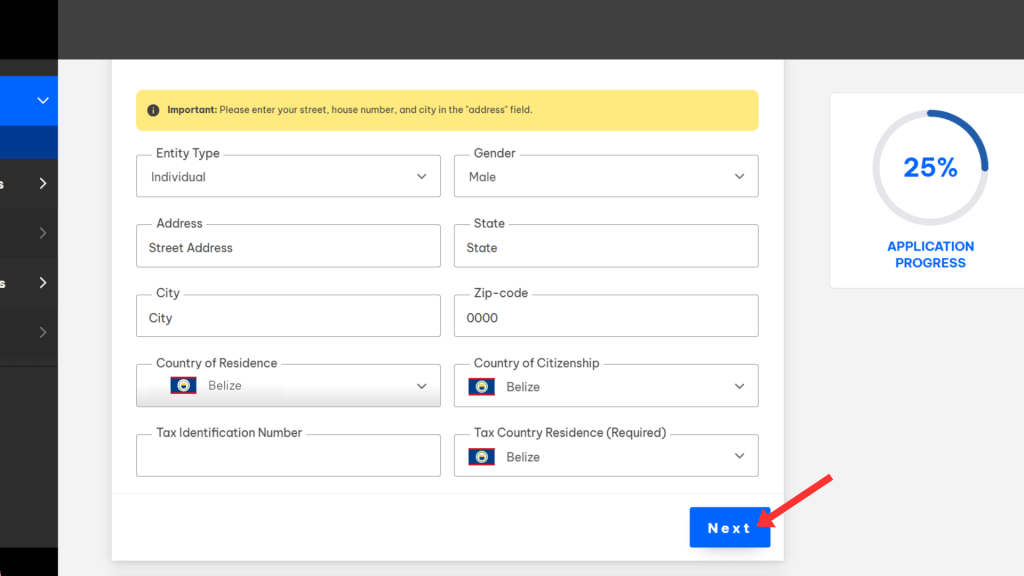Screen dimensions: 1024x576
Task: Expand the Country of Residence selector
Action: [x=420, y=385]
